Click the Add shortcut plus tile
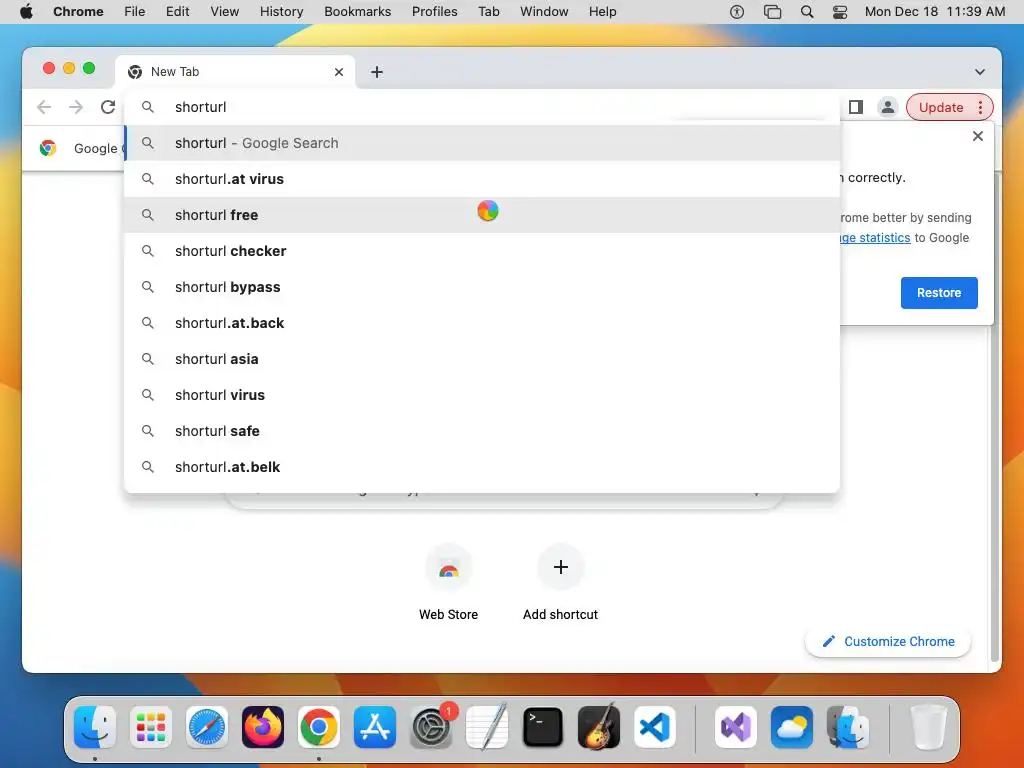The width and height of the screenshot is (1024, 768). pyautogui.click(x=560, y=582)
